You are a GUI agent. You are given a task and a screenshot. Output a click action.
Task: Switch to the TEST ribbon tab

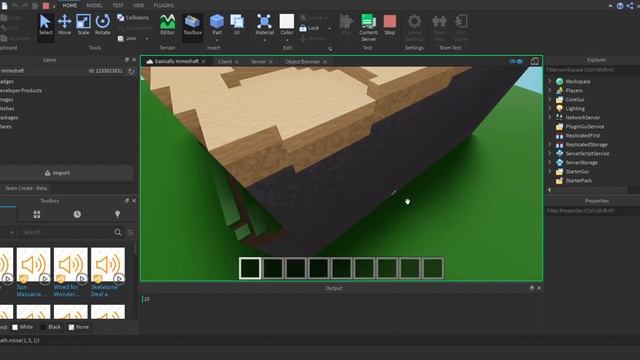tap(118, 5)
